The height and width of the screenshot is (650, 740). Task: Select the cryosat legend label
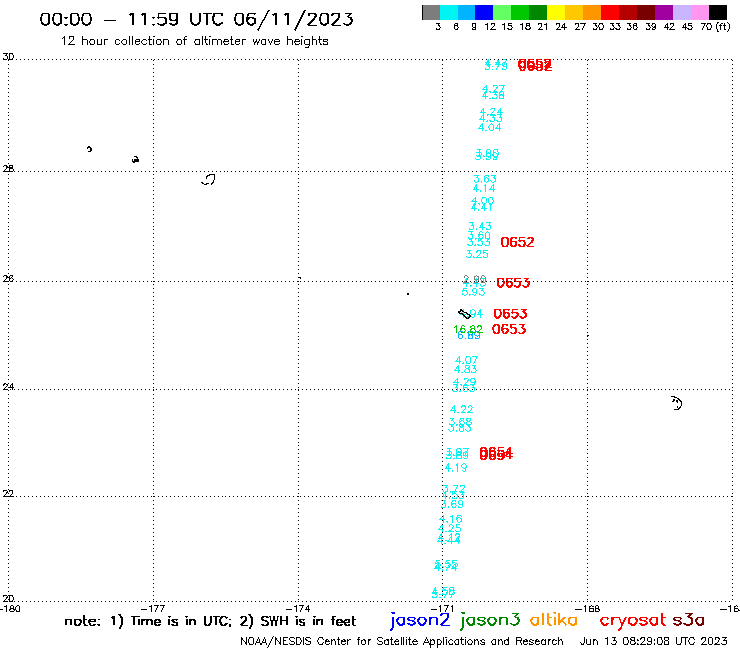[632, 621]
